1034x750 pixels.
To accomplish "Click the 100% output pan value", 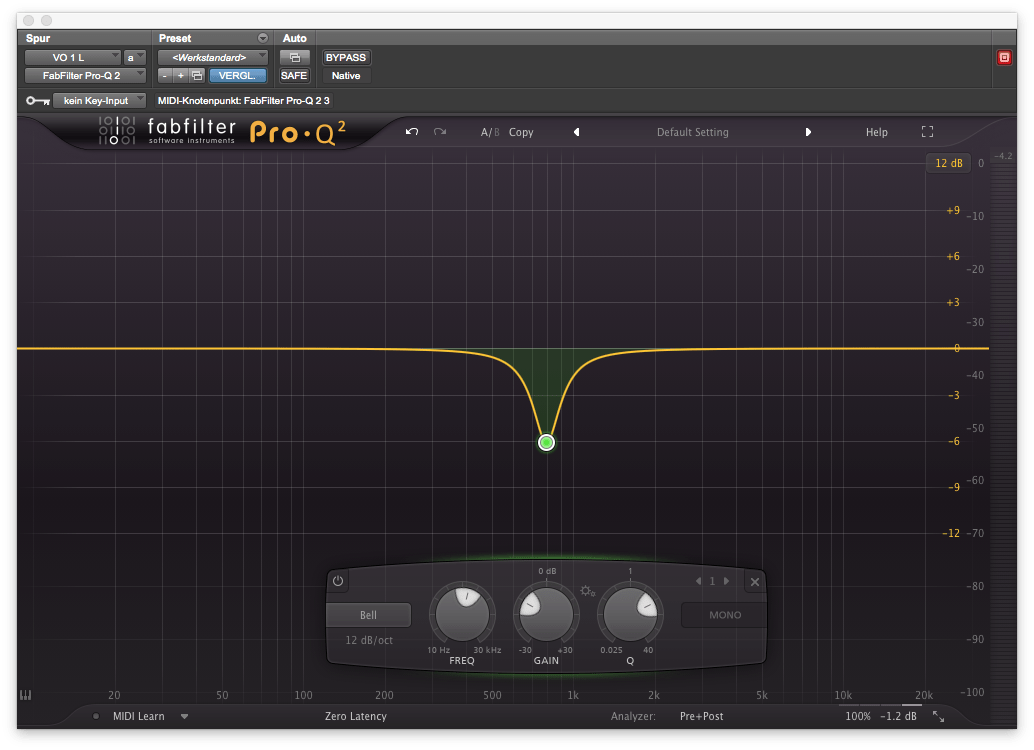I will click(x=858, y=716).
